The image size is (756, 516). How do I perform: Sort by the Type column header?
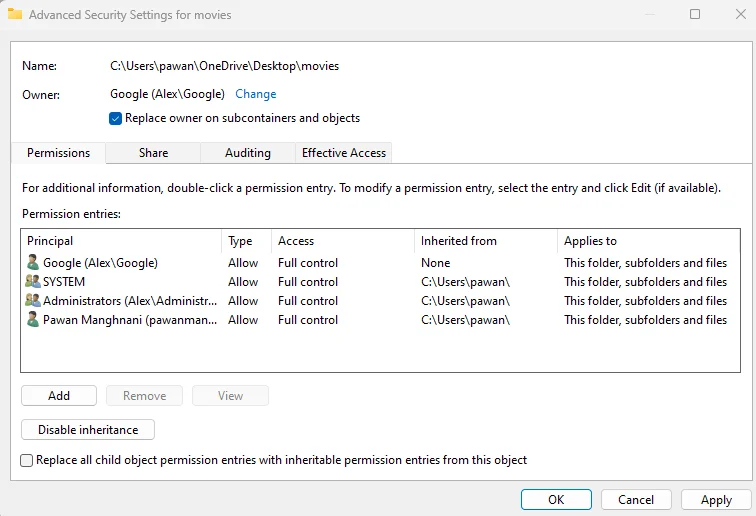[x=246, y=241]
